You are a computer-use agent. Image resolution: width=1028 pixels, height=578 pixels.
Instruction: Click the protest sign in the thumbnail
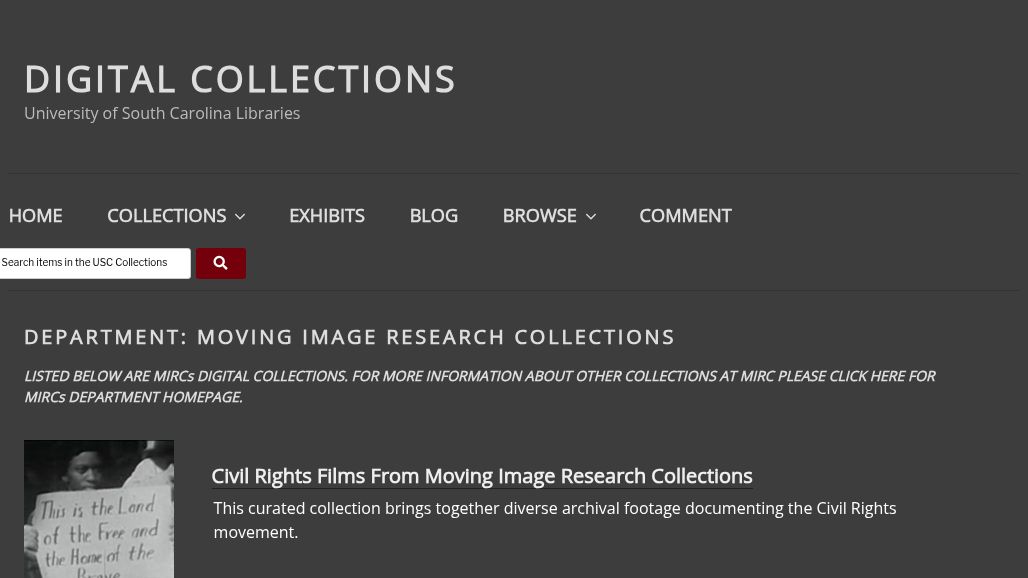(97, 535)
